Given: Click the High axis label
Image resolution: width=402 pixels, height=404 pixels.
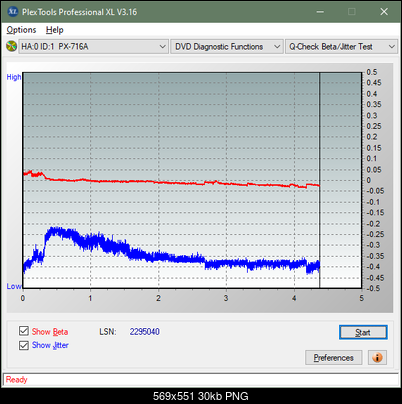Looking at the screenshot, I should 14,77.
